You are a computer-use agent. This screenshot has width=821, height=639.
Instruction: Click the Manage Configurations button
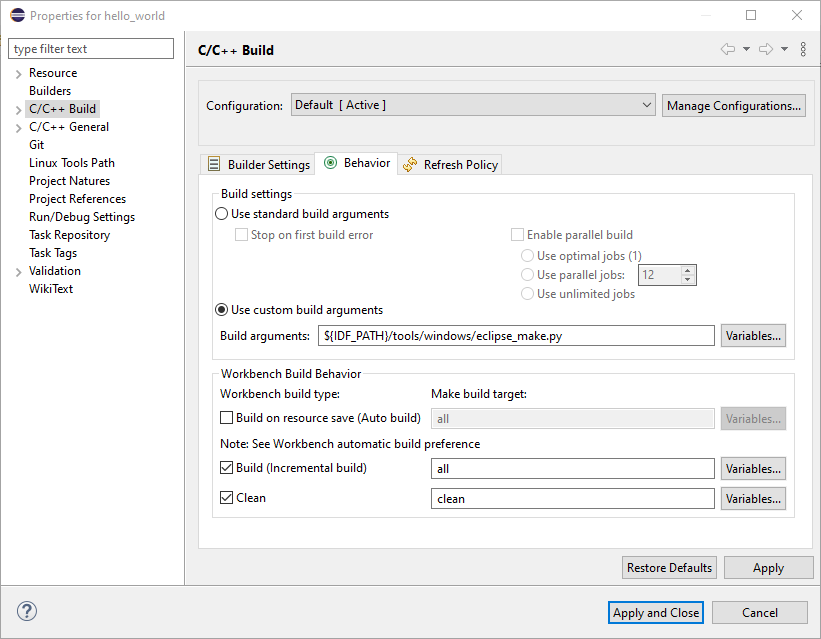pyautogui.click(x=733, y=105)
